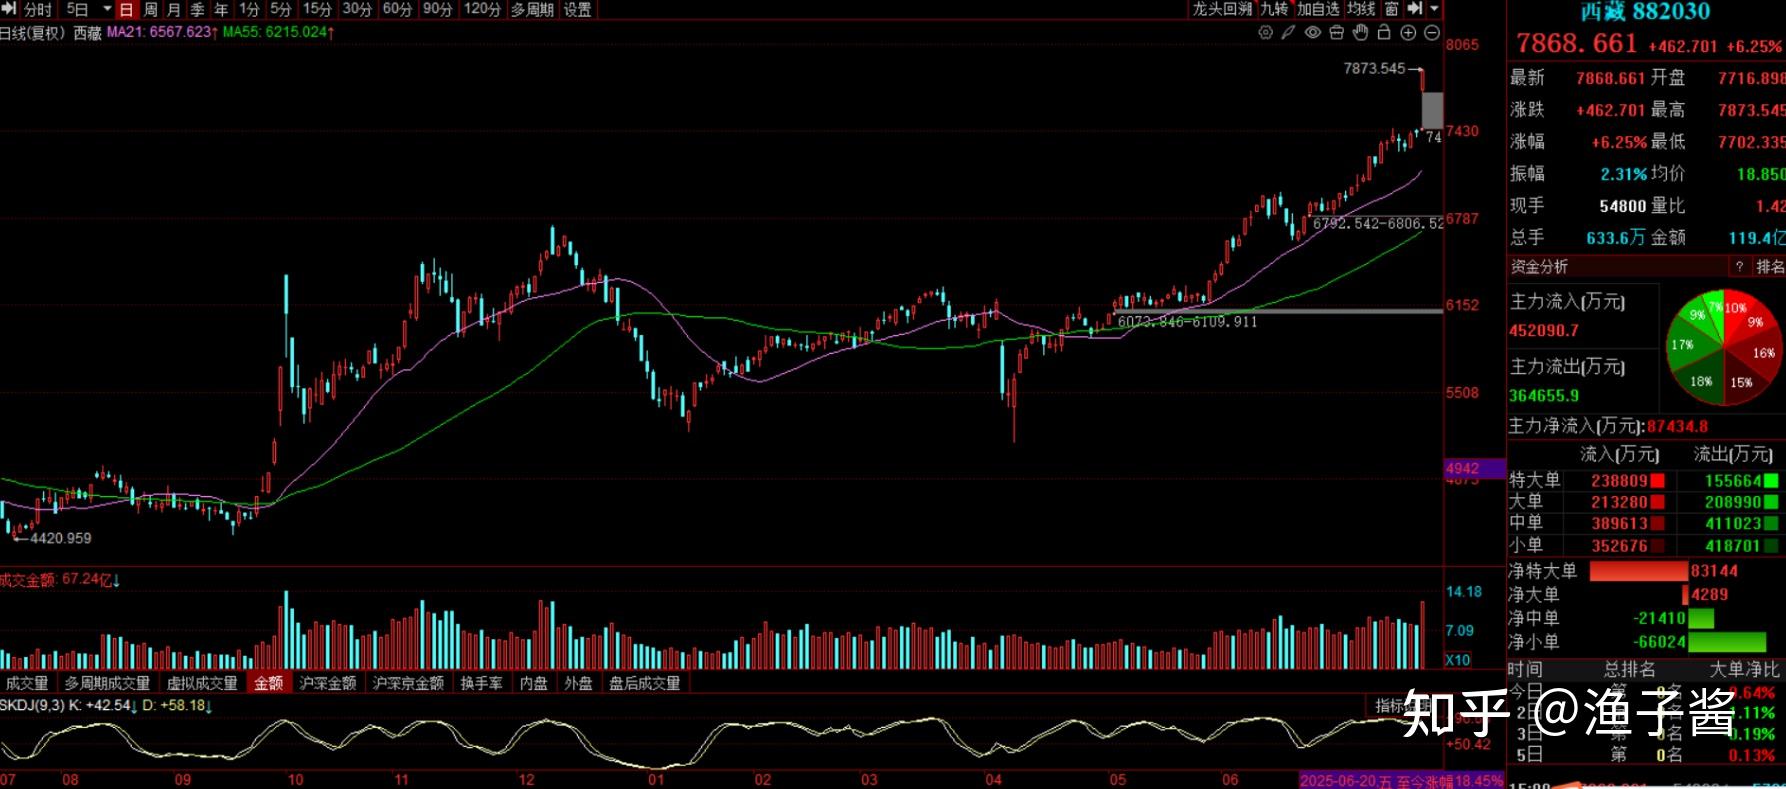Select the drawing pen tool
Image resolution: width=1786 pixels, height=789 pixels.
[x=1289, y=33]
